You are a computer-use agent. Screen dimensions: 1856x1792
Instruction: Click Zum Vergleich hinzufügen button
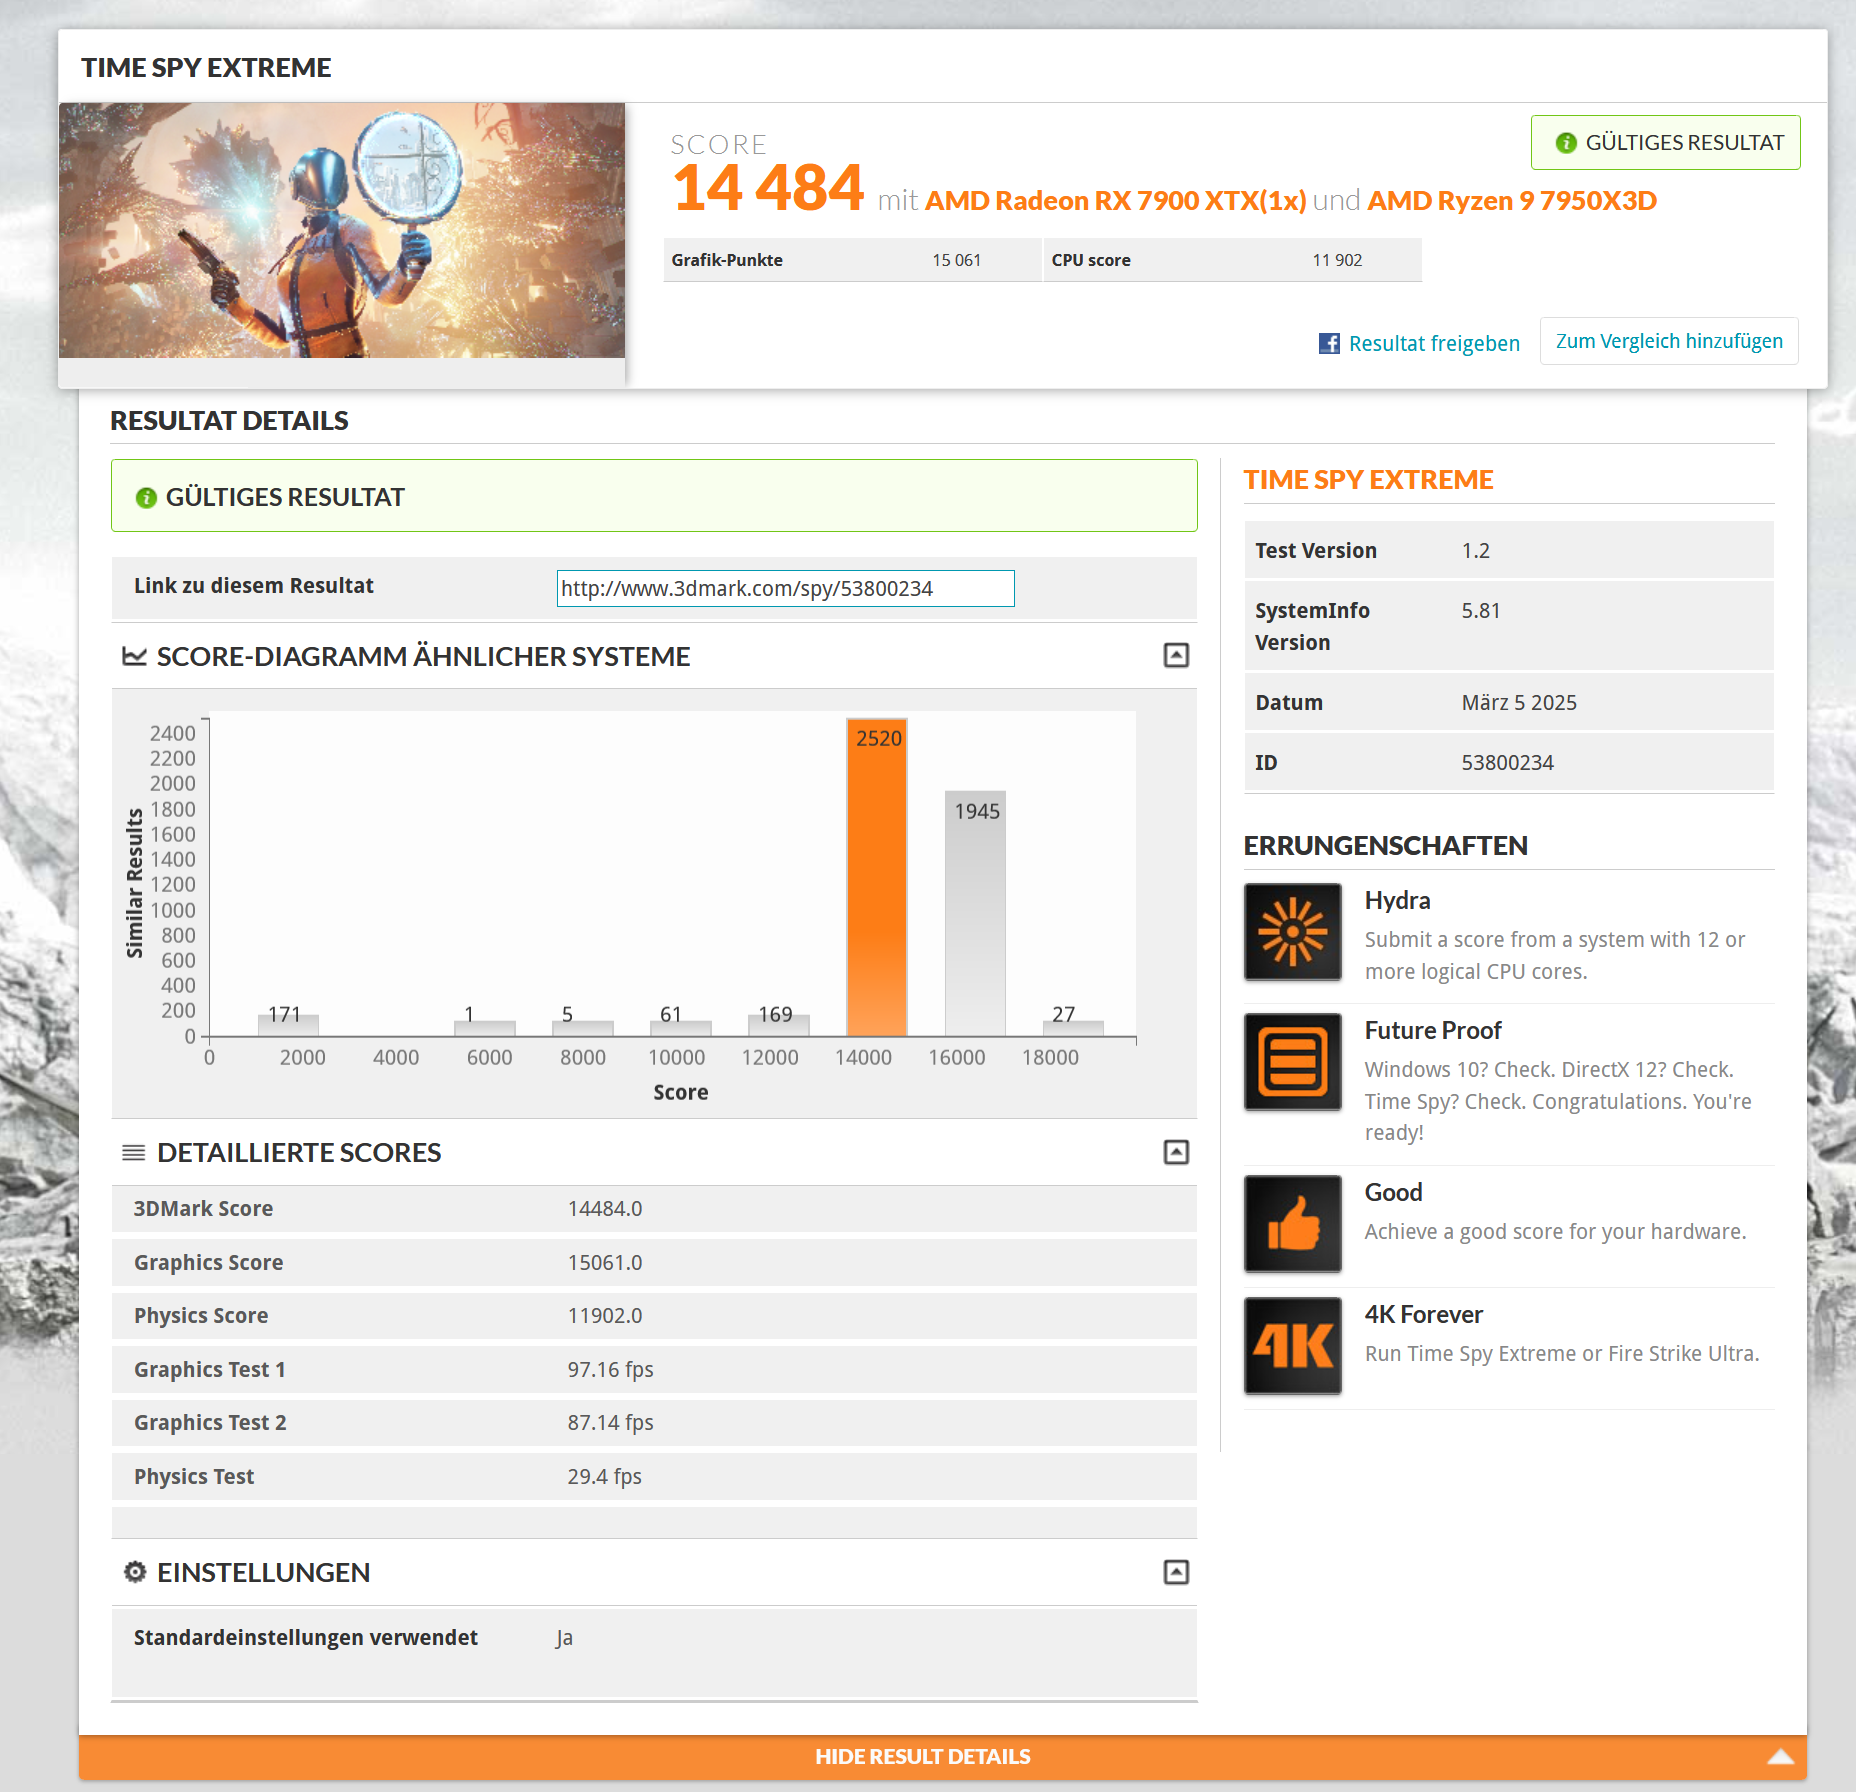pos(1669,341)
